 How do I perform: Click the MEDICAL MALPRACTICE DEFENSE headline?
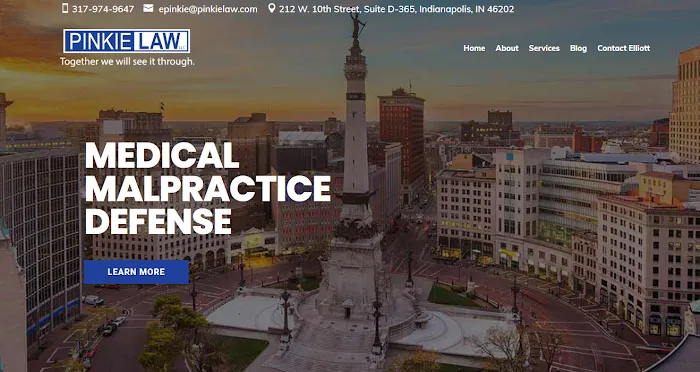(x=208, y=188)
